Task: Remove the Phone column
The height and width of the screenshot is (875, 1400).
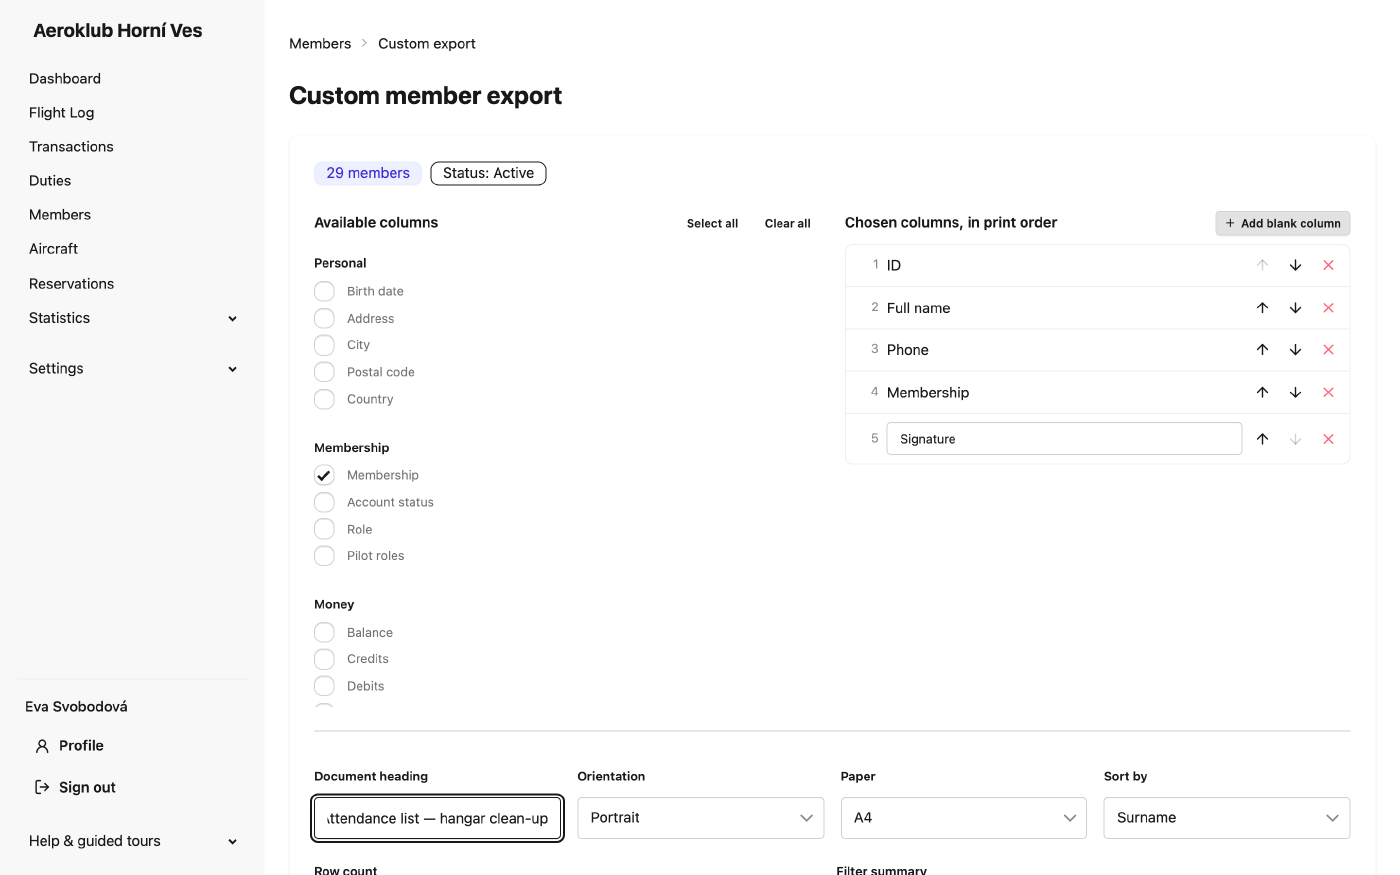Action: [x=1328, y=350]
